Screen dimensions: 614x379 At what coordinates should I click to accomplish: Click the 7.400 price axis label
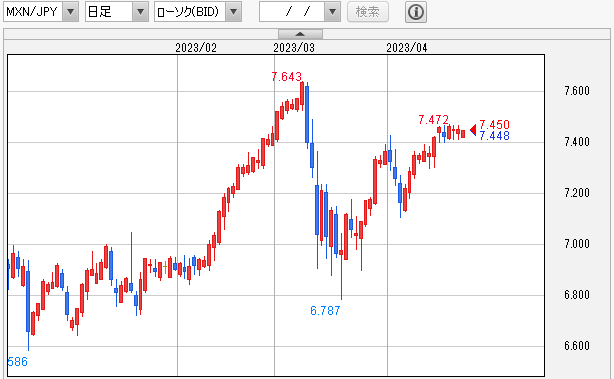point(577,142)
